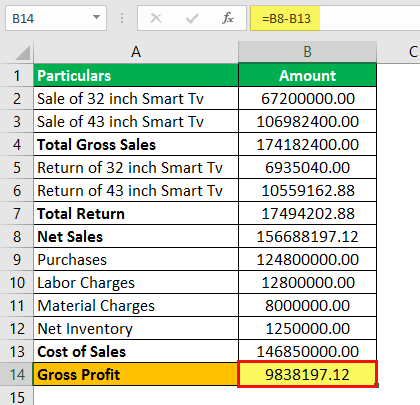This screenshot has height=405, width=420.
Task: Select row 4 header
Action: coord(17,144)
